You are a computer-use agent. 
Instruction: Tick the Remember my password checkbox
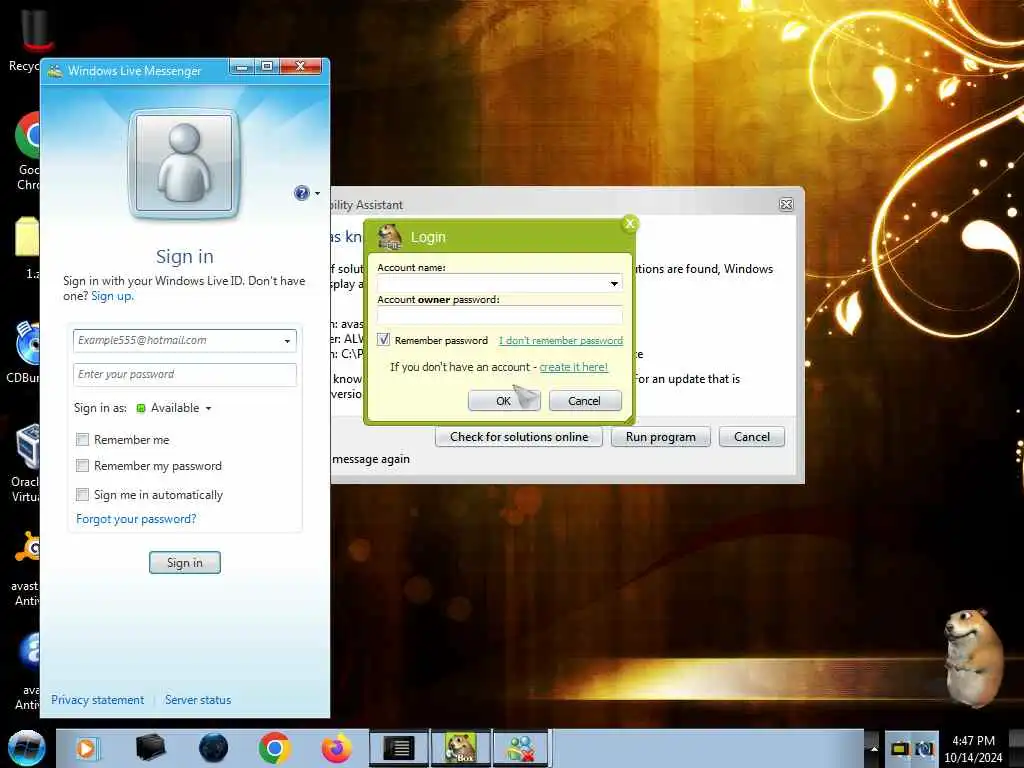(x=82, y=466)
